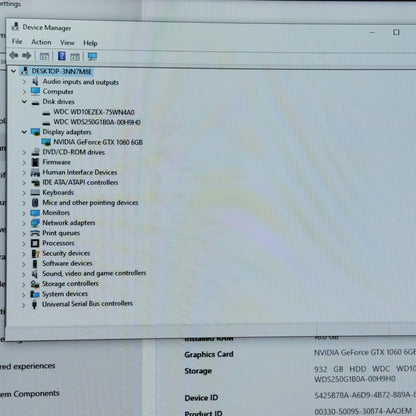The width and height of the screenshot is (416, 416).
Task: Click the Back arrow toolbar icon
Action: coord(14,55)
